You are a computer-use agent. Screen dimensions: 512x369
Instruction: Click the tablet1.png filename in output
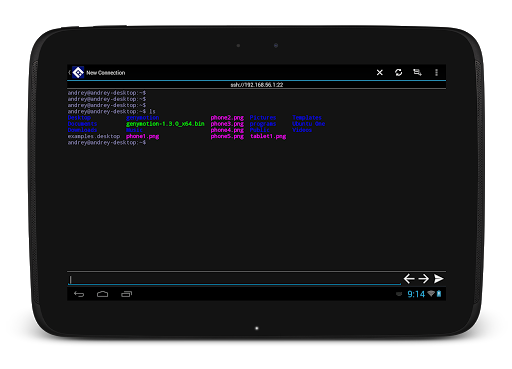click(268, 136)
